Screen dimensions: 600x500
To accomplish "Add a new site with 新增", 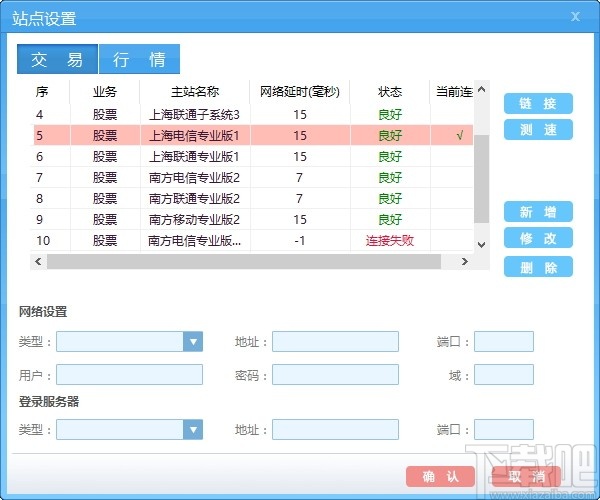I will pos(538,212).
